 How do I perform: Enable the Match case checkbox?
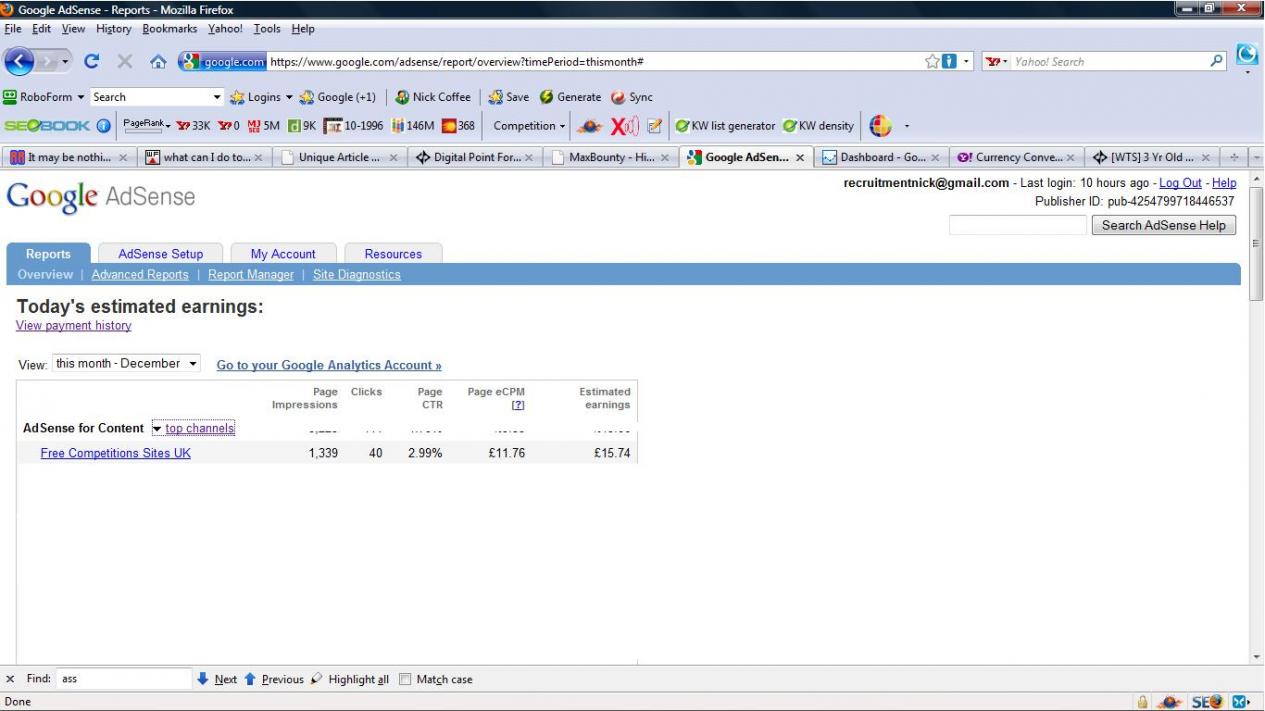pyautogui.click(x=405, y=679)
